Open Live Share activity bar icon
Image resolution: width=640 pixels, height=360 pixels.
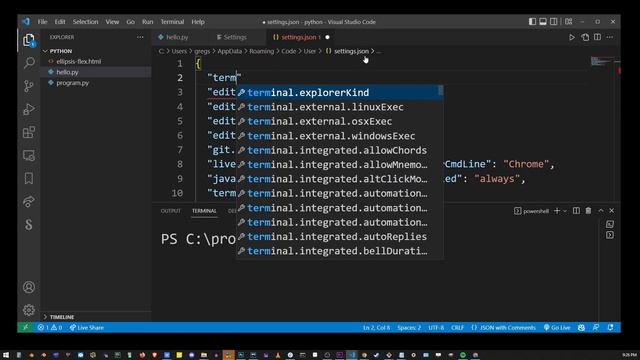(29, 201)
